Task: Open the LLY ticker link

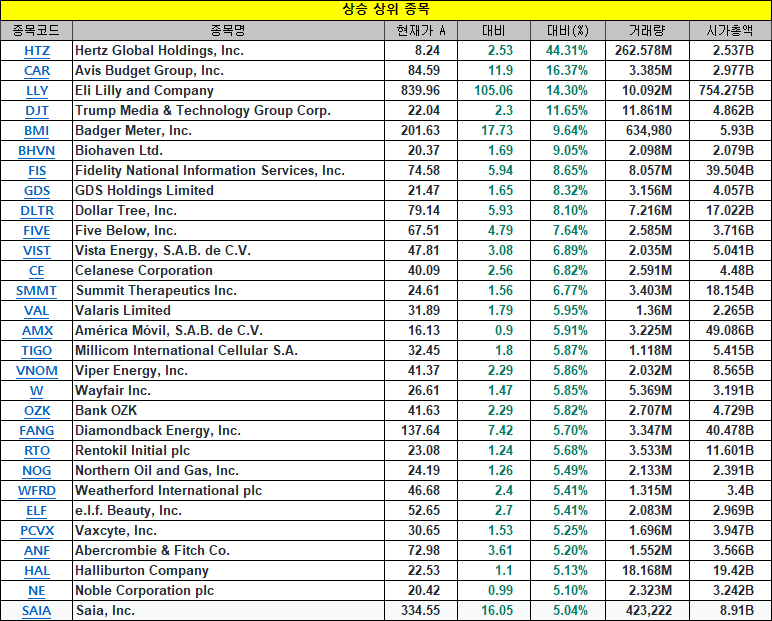Action: click(x=37, y=91)
